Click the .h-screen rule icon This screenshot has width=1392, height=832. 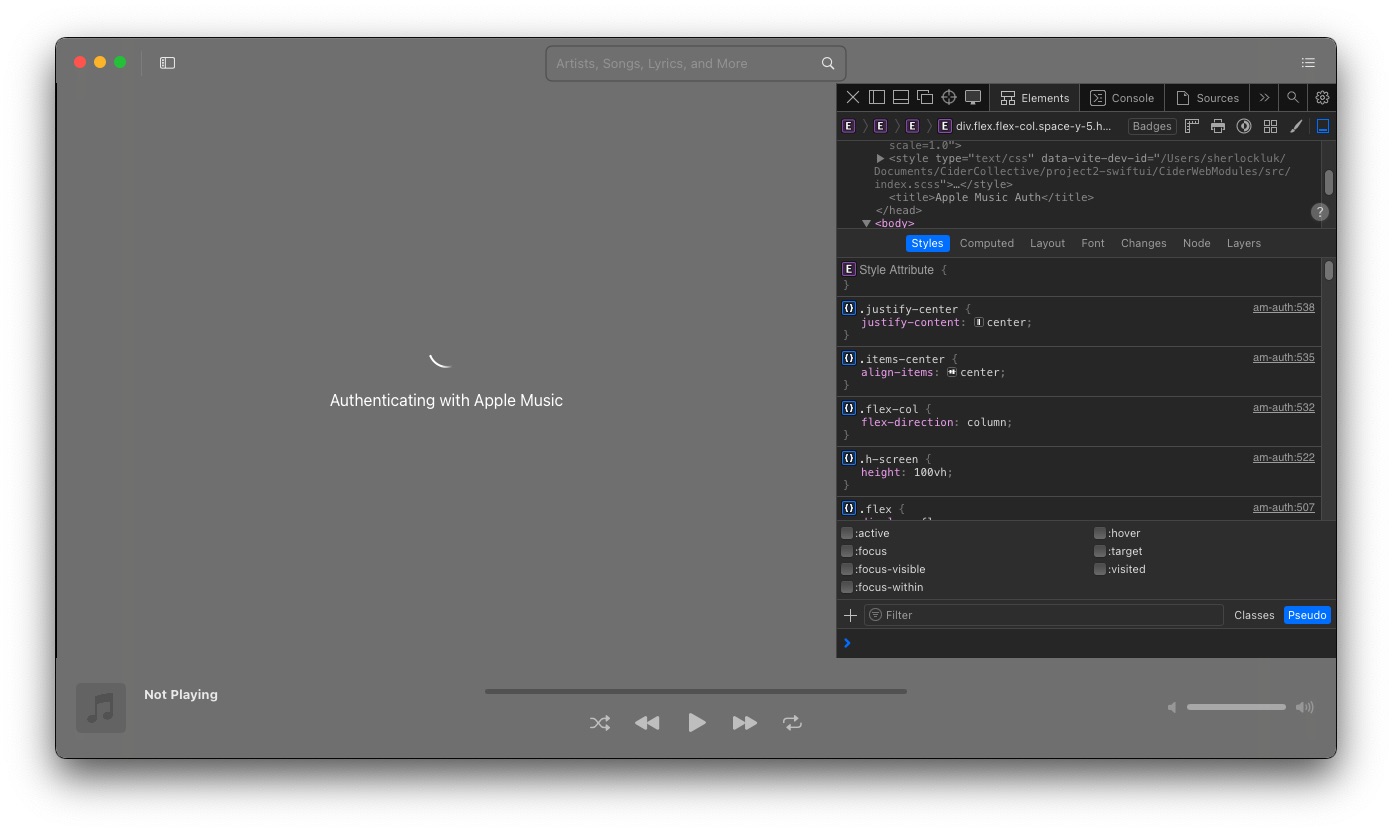pos(849,458)
